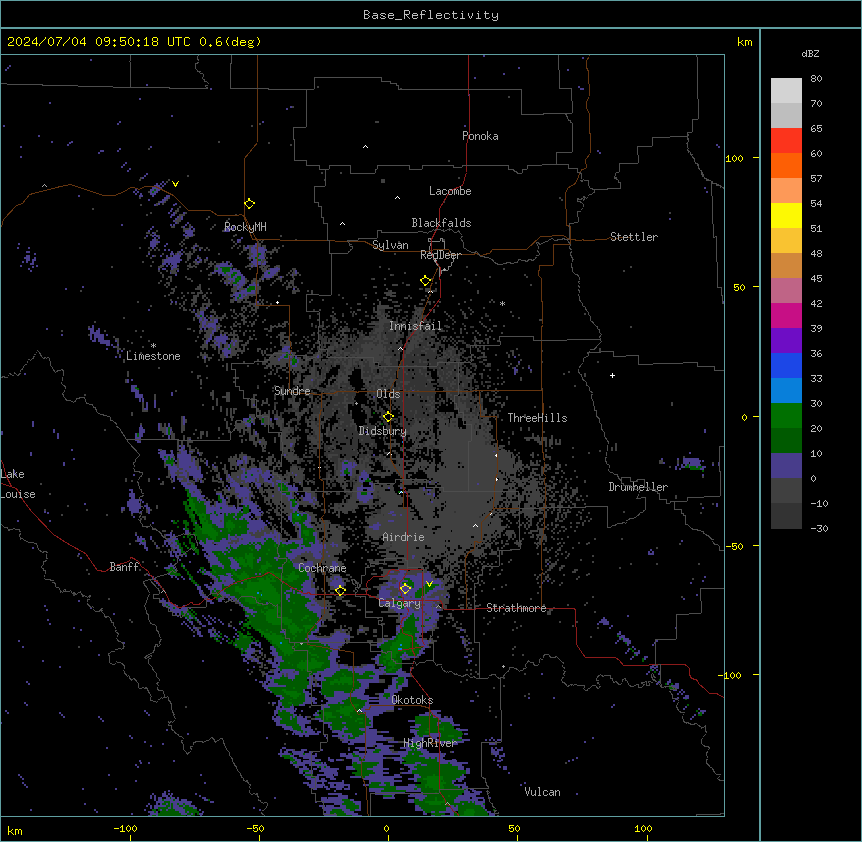Pick the mauve 42-45 dBZ legend swatch
Screen dimensions: 862x842
(786, 290)
